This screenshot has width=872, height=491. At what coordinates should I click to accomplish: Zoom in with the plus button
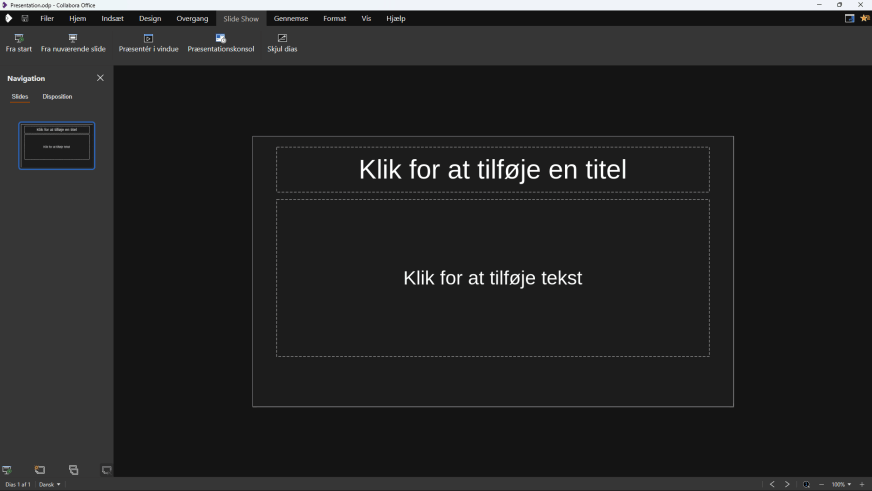point(862,484)
